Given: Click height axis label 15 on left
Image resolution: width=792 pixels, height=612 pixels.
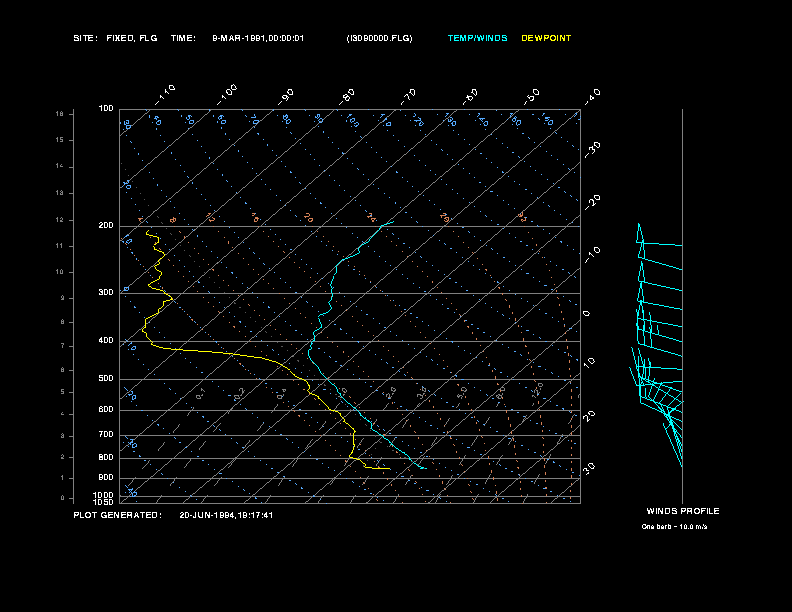Looking at the screenshot, I should click(x=60, y=140).
